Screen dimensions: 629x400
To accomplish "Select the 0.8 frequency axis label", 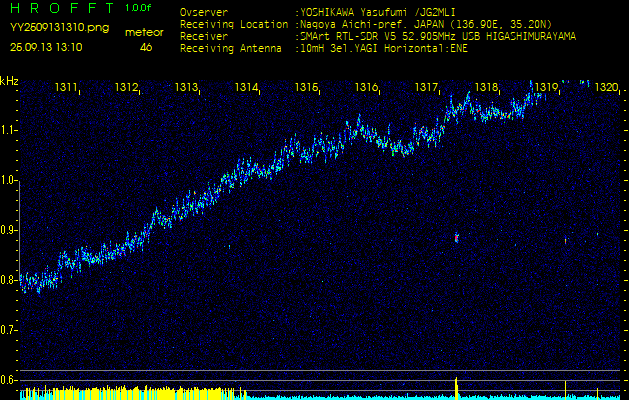I will click(9, 280).
